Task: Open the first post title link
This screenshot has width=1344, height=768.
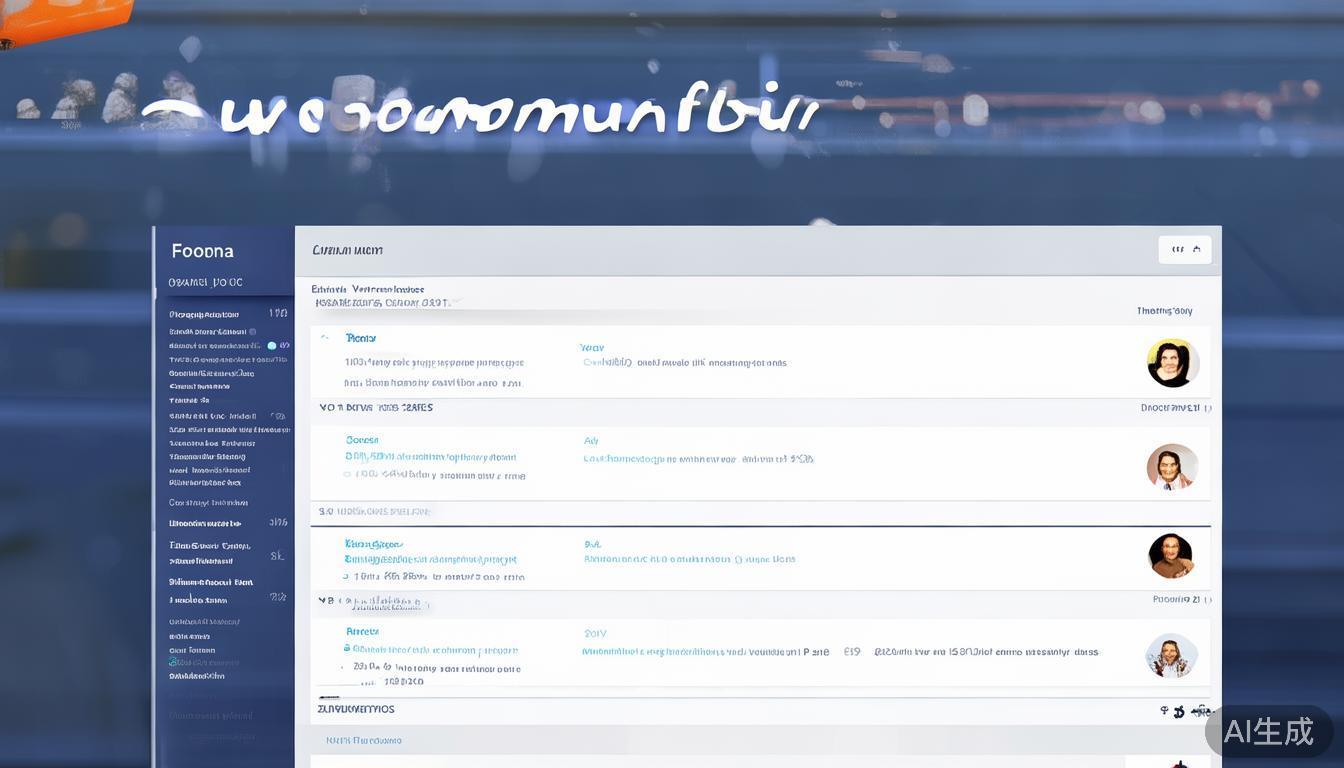Action: pyautogui.click(x=360, y=339)
